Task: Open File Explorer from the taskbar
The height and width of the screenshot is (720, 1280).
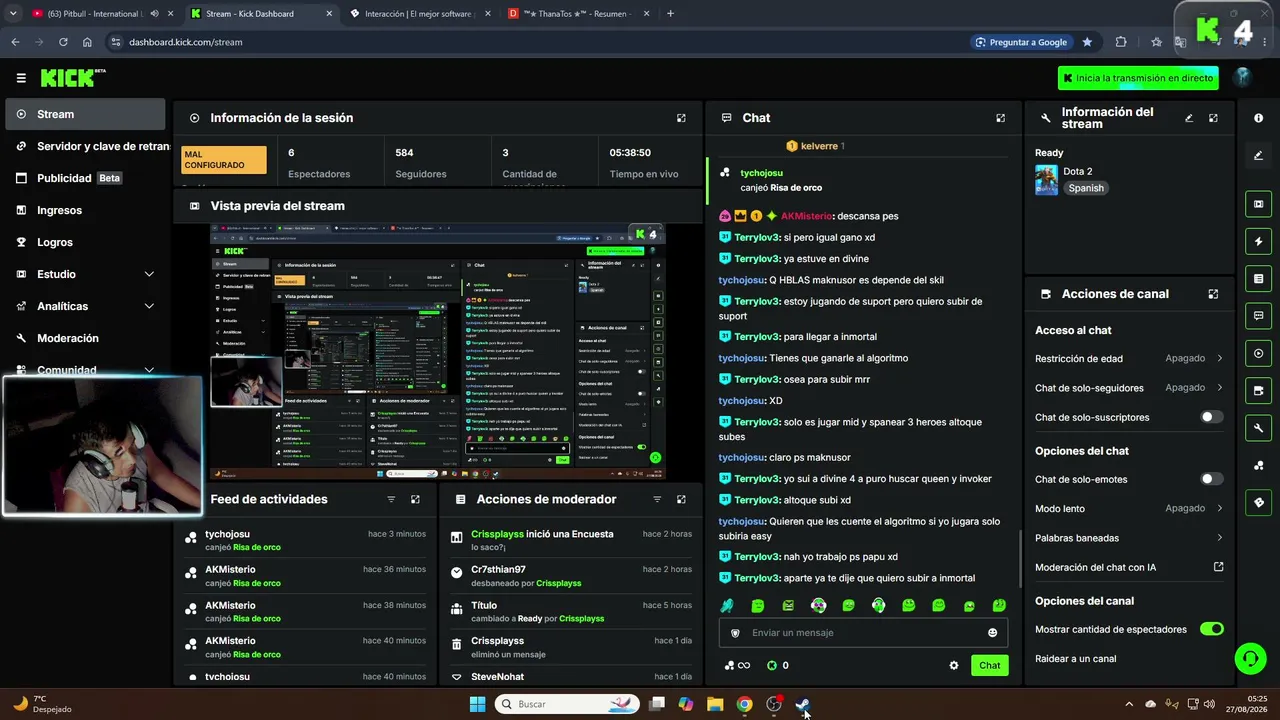Action: point(715,704)
